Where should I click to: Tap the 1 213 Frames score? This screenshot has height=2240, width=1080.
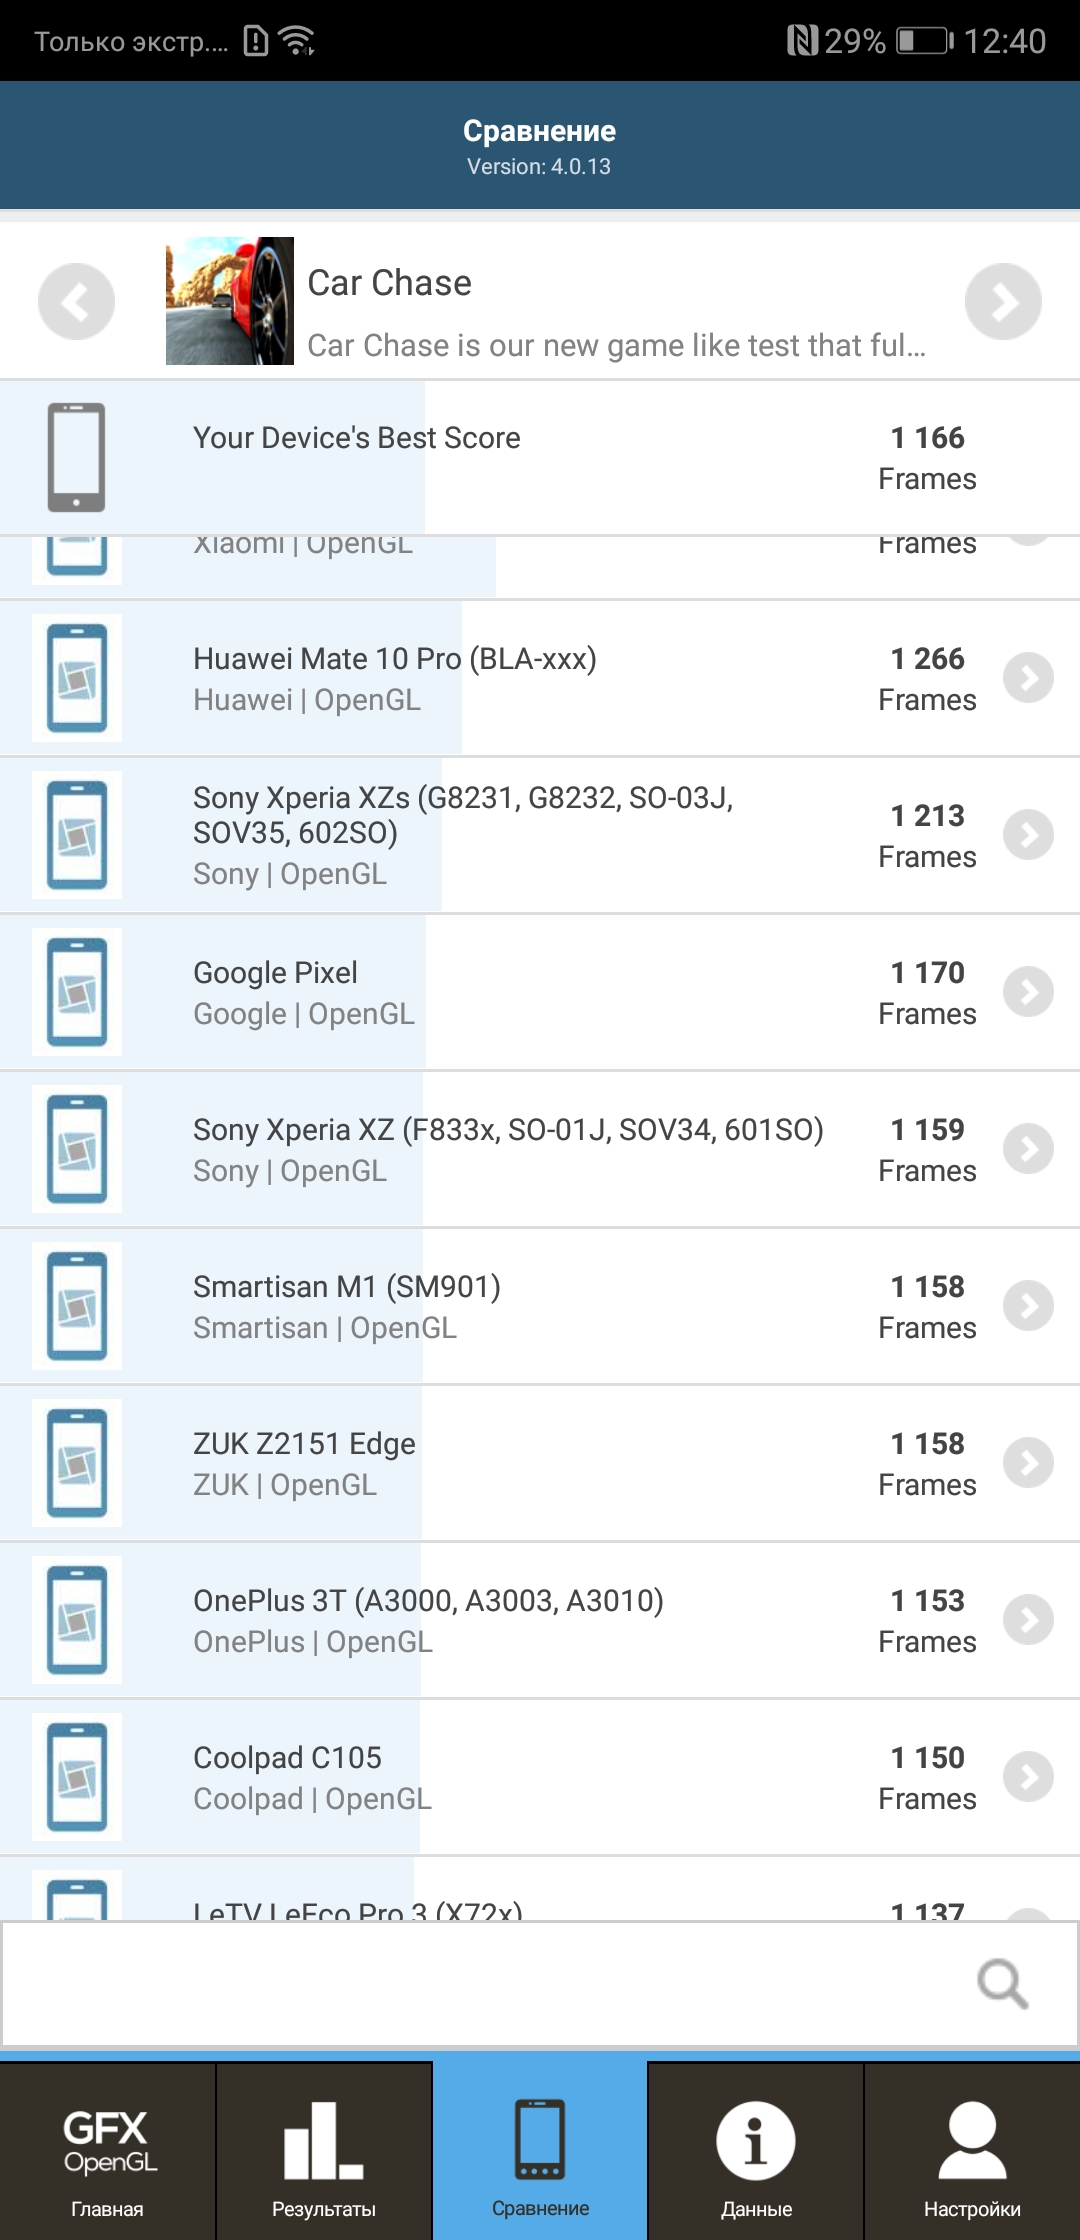click(x=927, y=836)
